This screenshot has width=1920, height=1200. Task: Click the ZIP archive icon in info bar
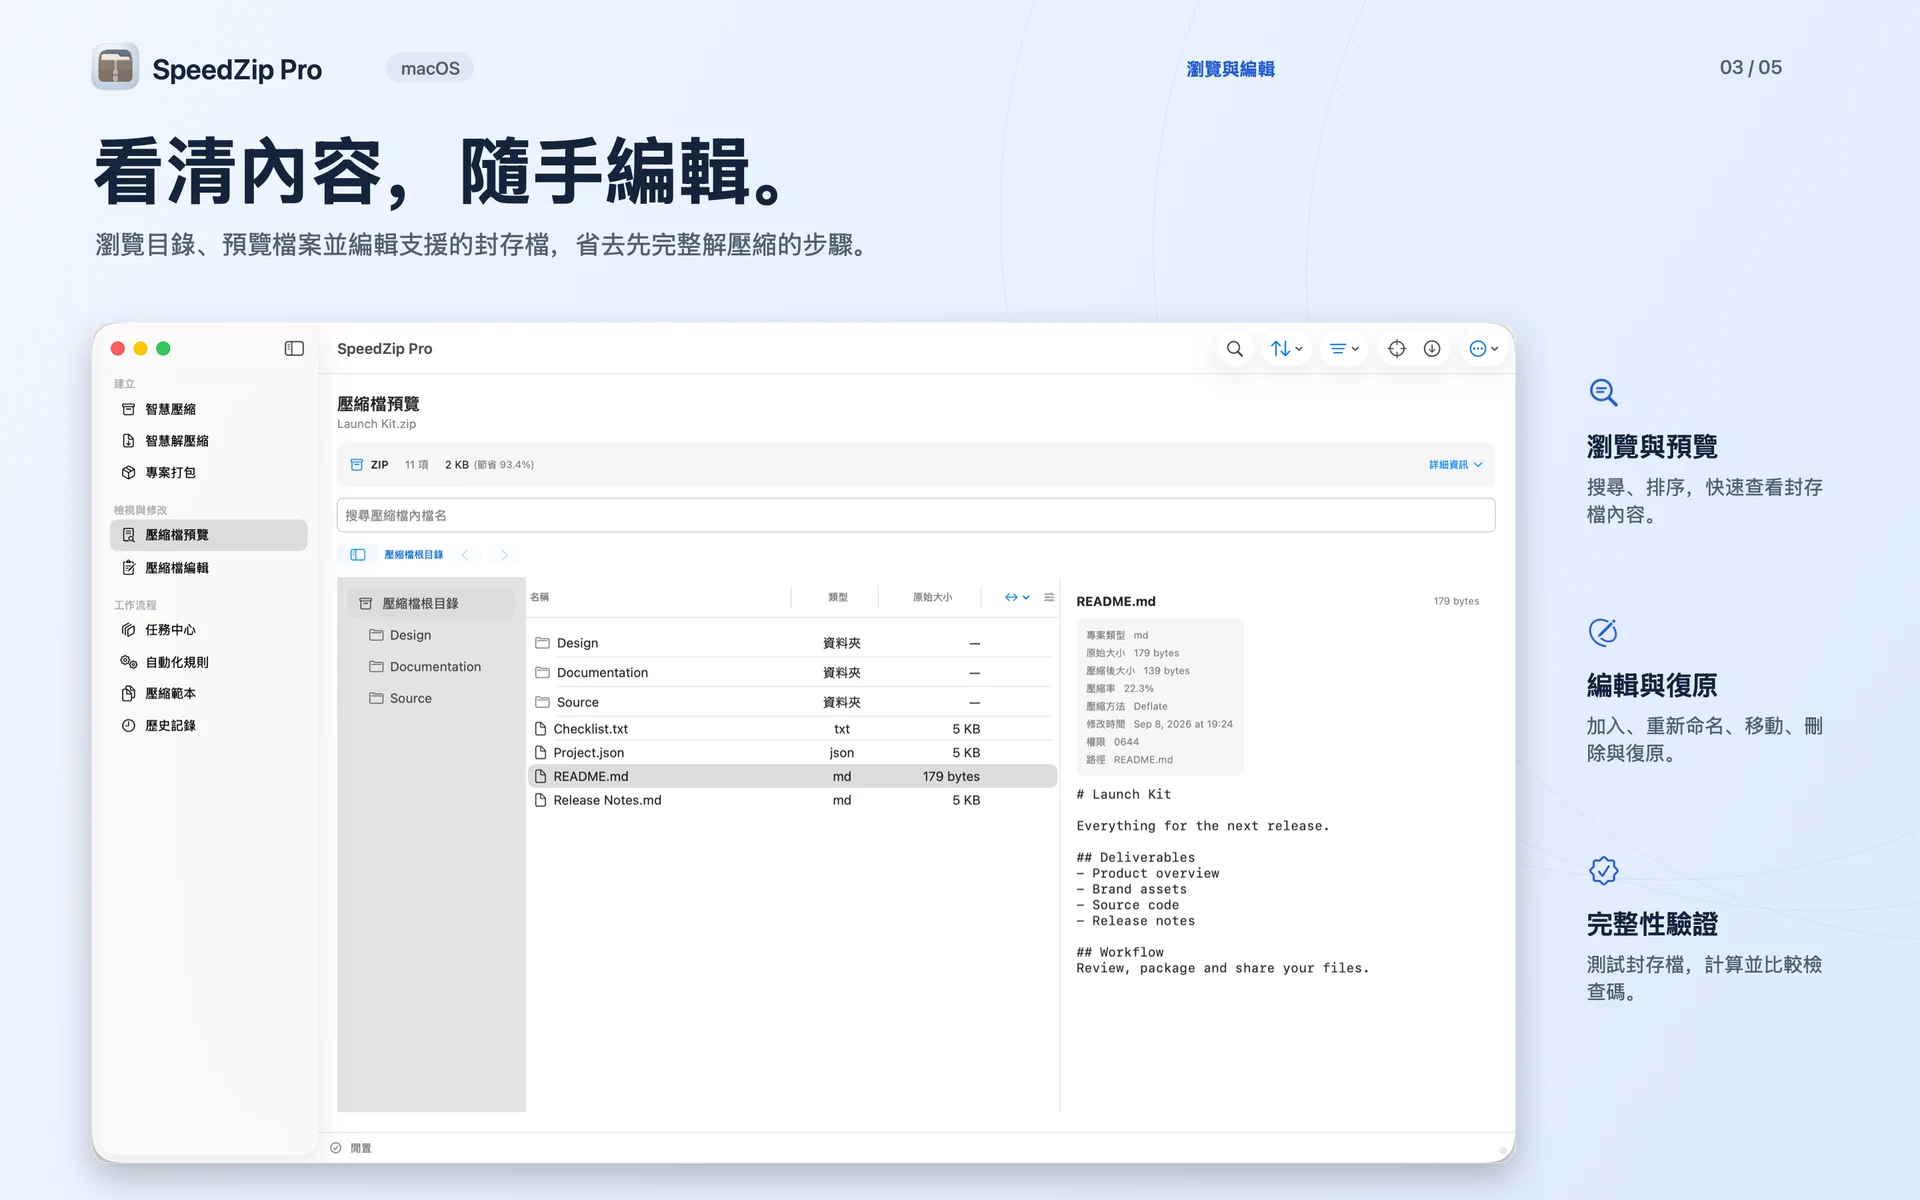click(356, 465)
